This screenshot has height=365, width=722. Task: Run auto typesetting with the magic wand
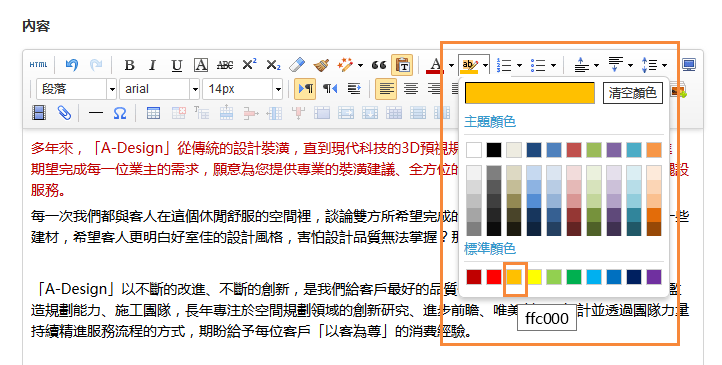344,65
